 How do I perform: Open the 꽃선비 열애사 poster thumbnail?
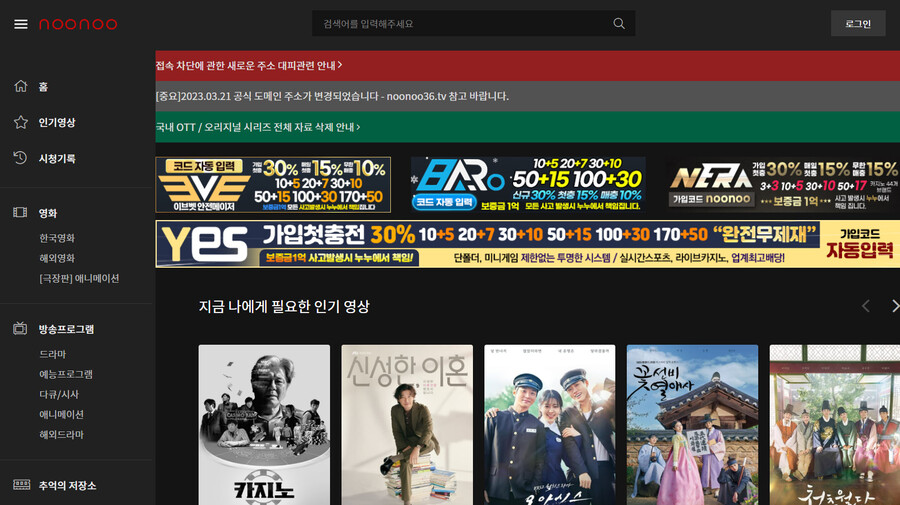point(692,425)
